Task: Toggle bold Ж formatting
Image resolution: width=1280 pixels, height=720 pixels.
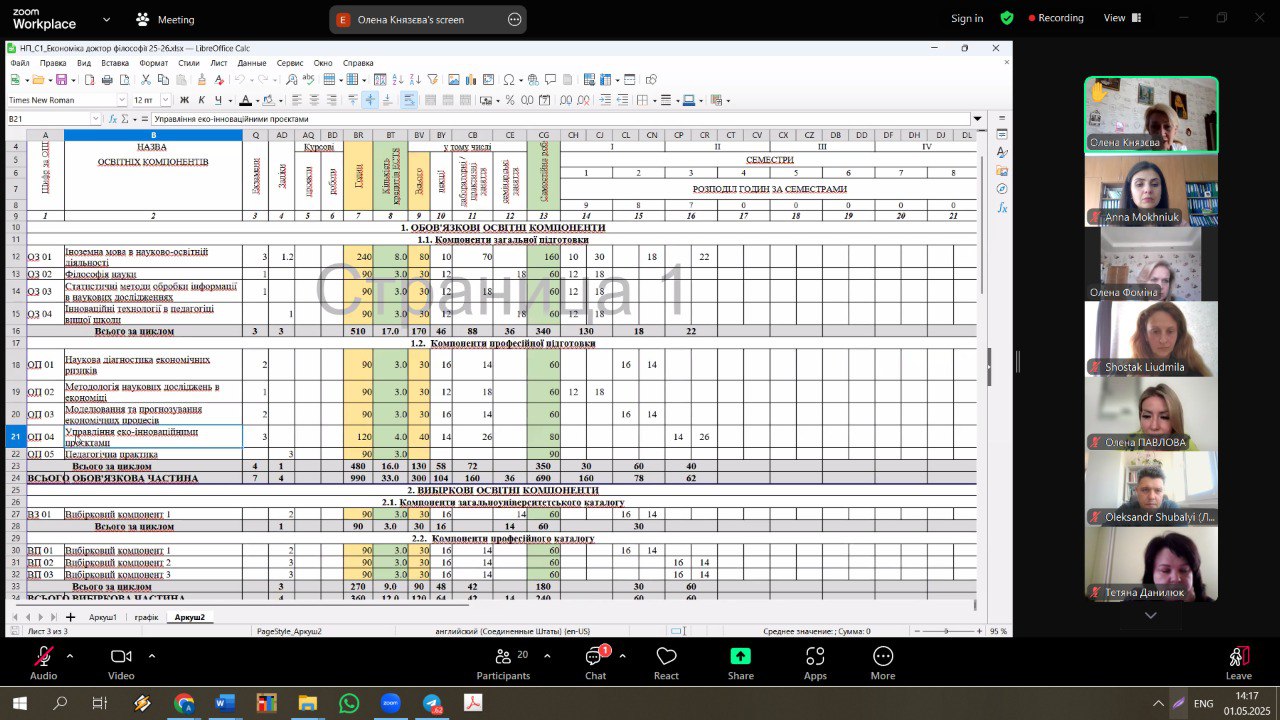Action: [184, 100]
